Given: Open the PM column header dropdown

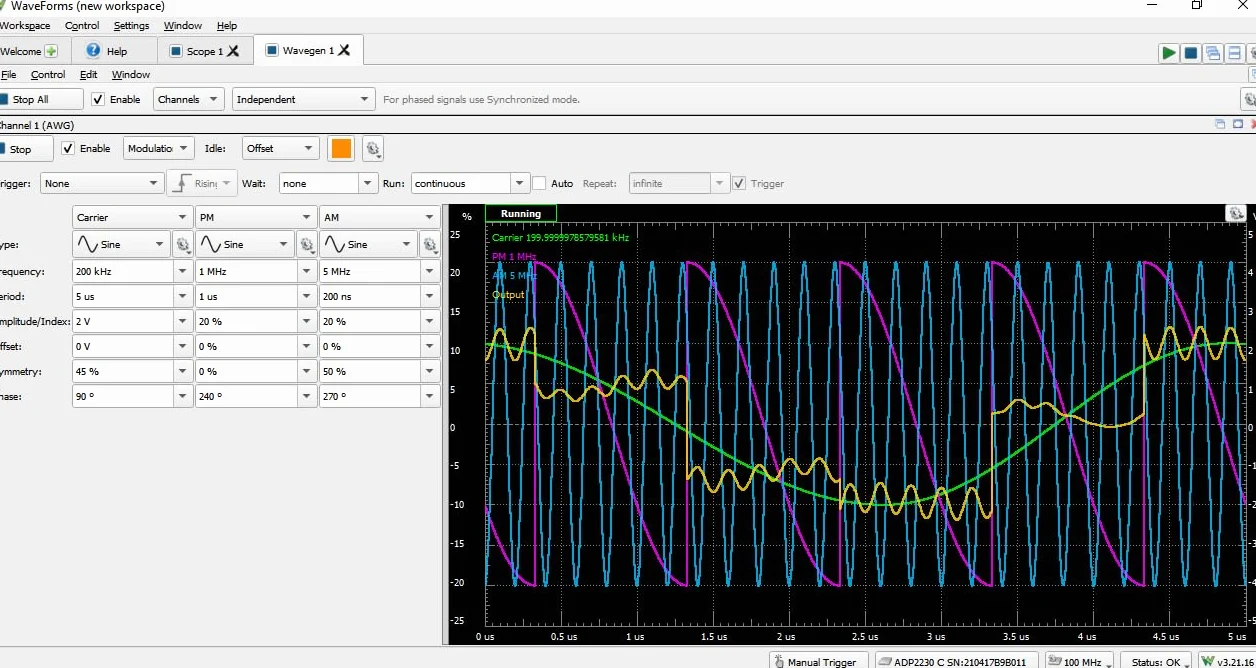Looking at the screenshot, I should (x=256, y=217).
